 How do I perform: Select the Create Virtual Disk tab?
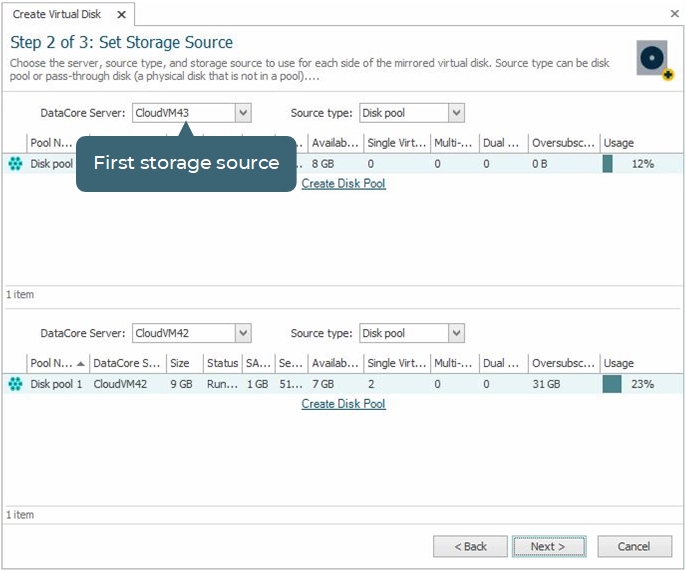pos(56,15)
